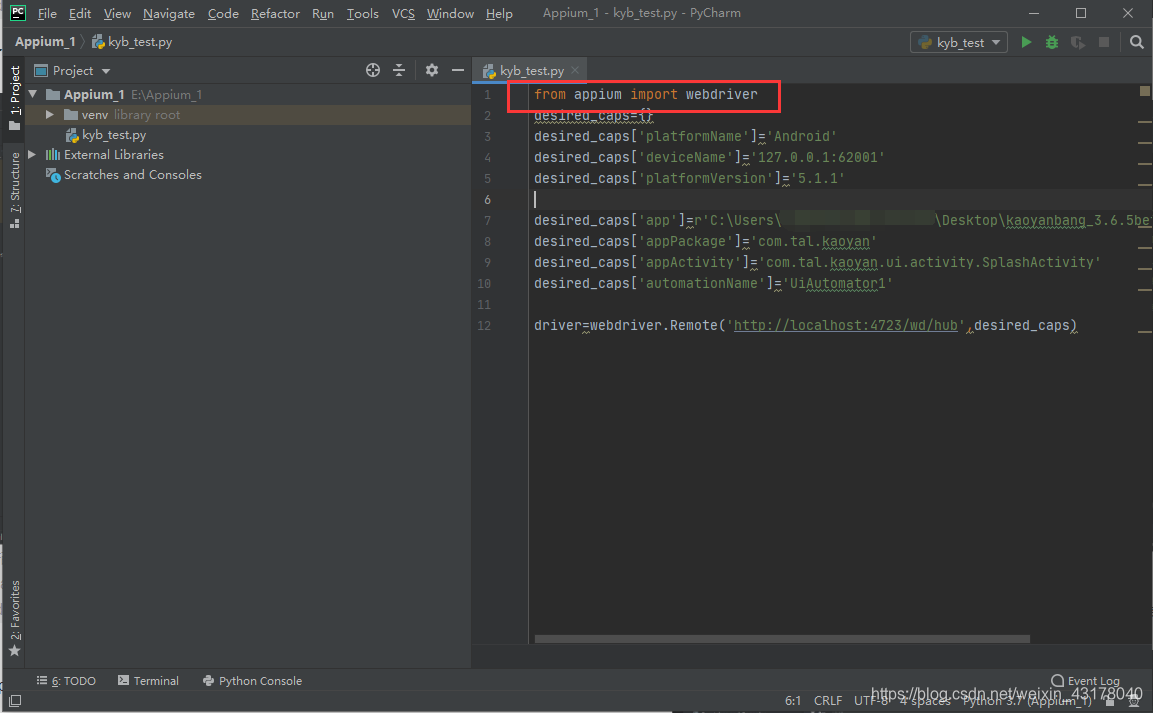Screen dimensions: 1153x713
Task: Run the kyb_test configuration
Action: (1025, 42)
